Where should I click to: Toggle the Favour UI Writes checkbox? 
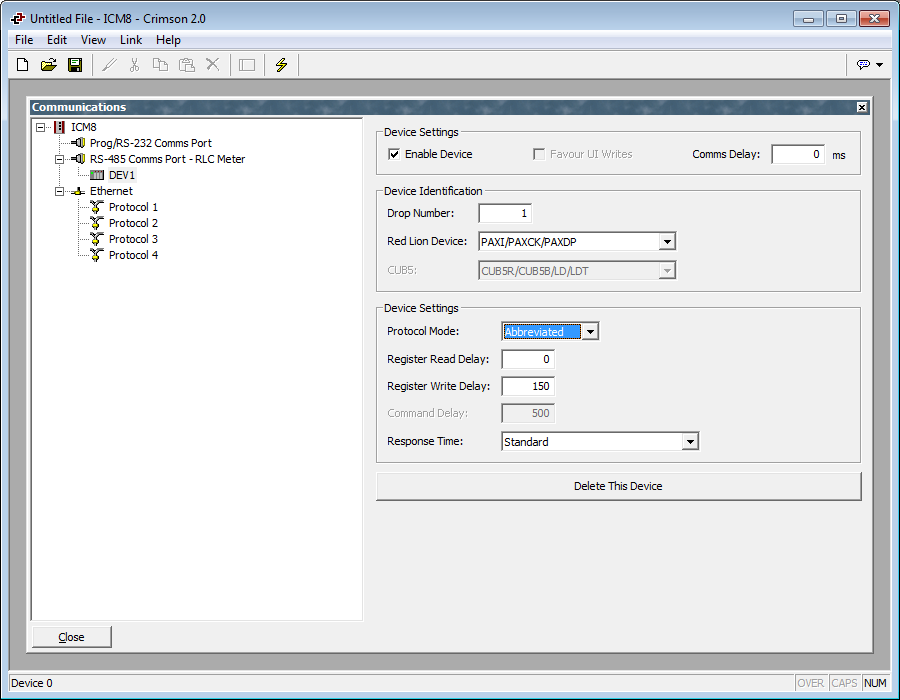tap(539, 154)
